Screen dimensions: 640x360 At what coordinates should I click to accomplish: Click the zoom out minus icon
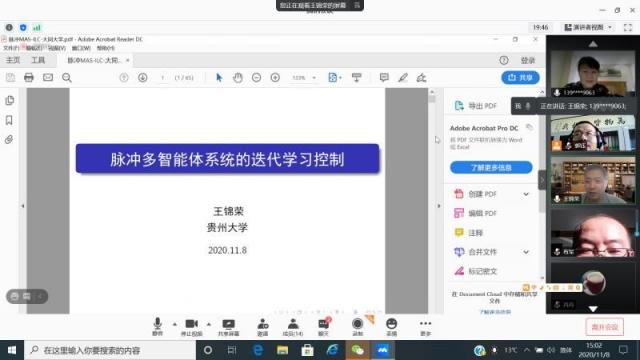[256, 77]
